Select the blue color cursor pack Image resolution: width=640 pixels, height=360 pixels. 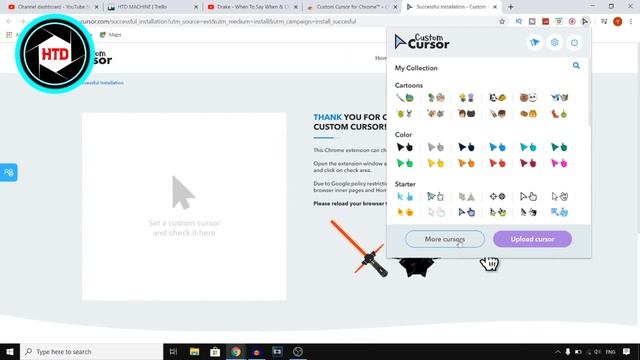[x=497, y=147]
